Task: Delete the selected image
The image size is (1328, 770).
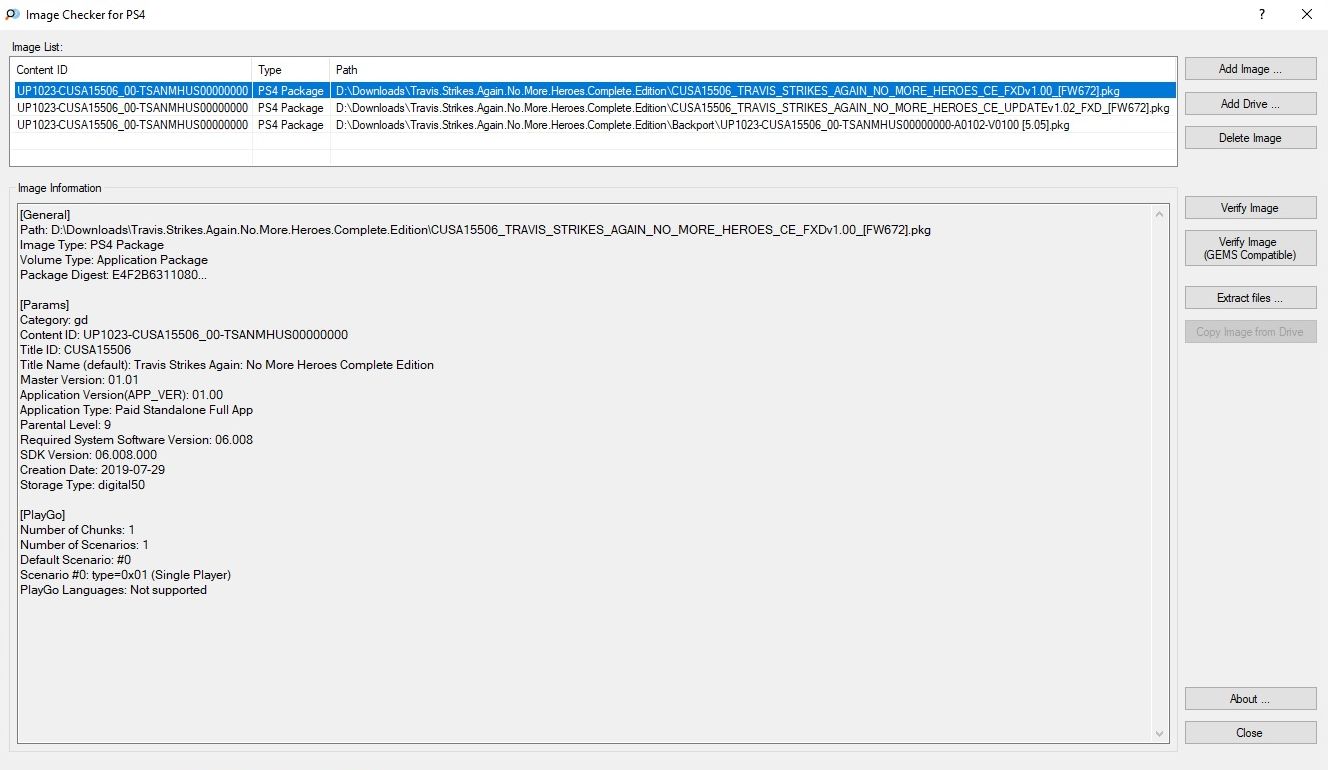Action: pos(1250,137)
